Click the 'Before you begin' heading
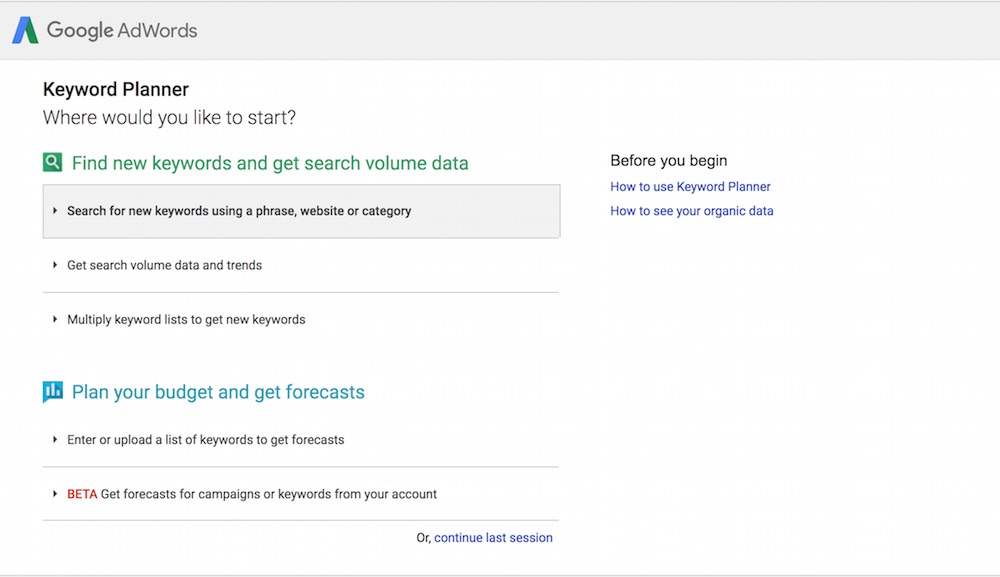1000x577 pixels. 668,161
